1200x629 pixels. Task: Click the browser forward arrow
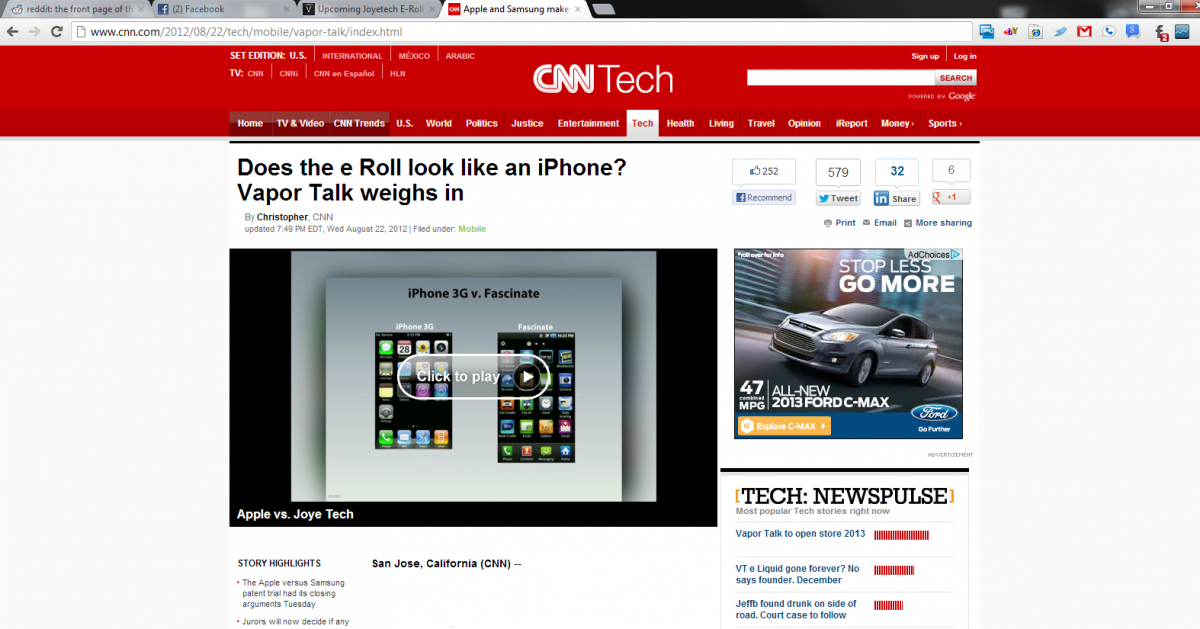(35, 32)
